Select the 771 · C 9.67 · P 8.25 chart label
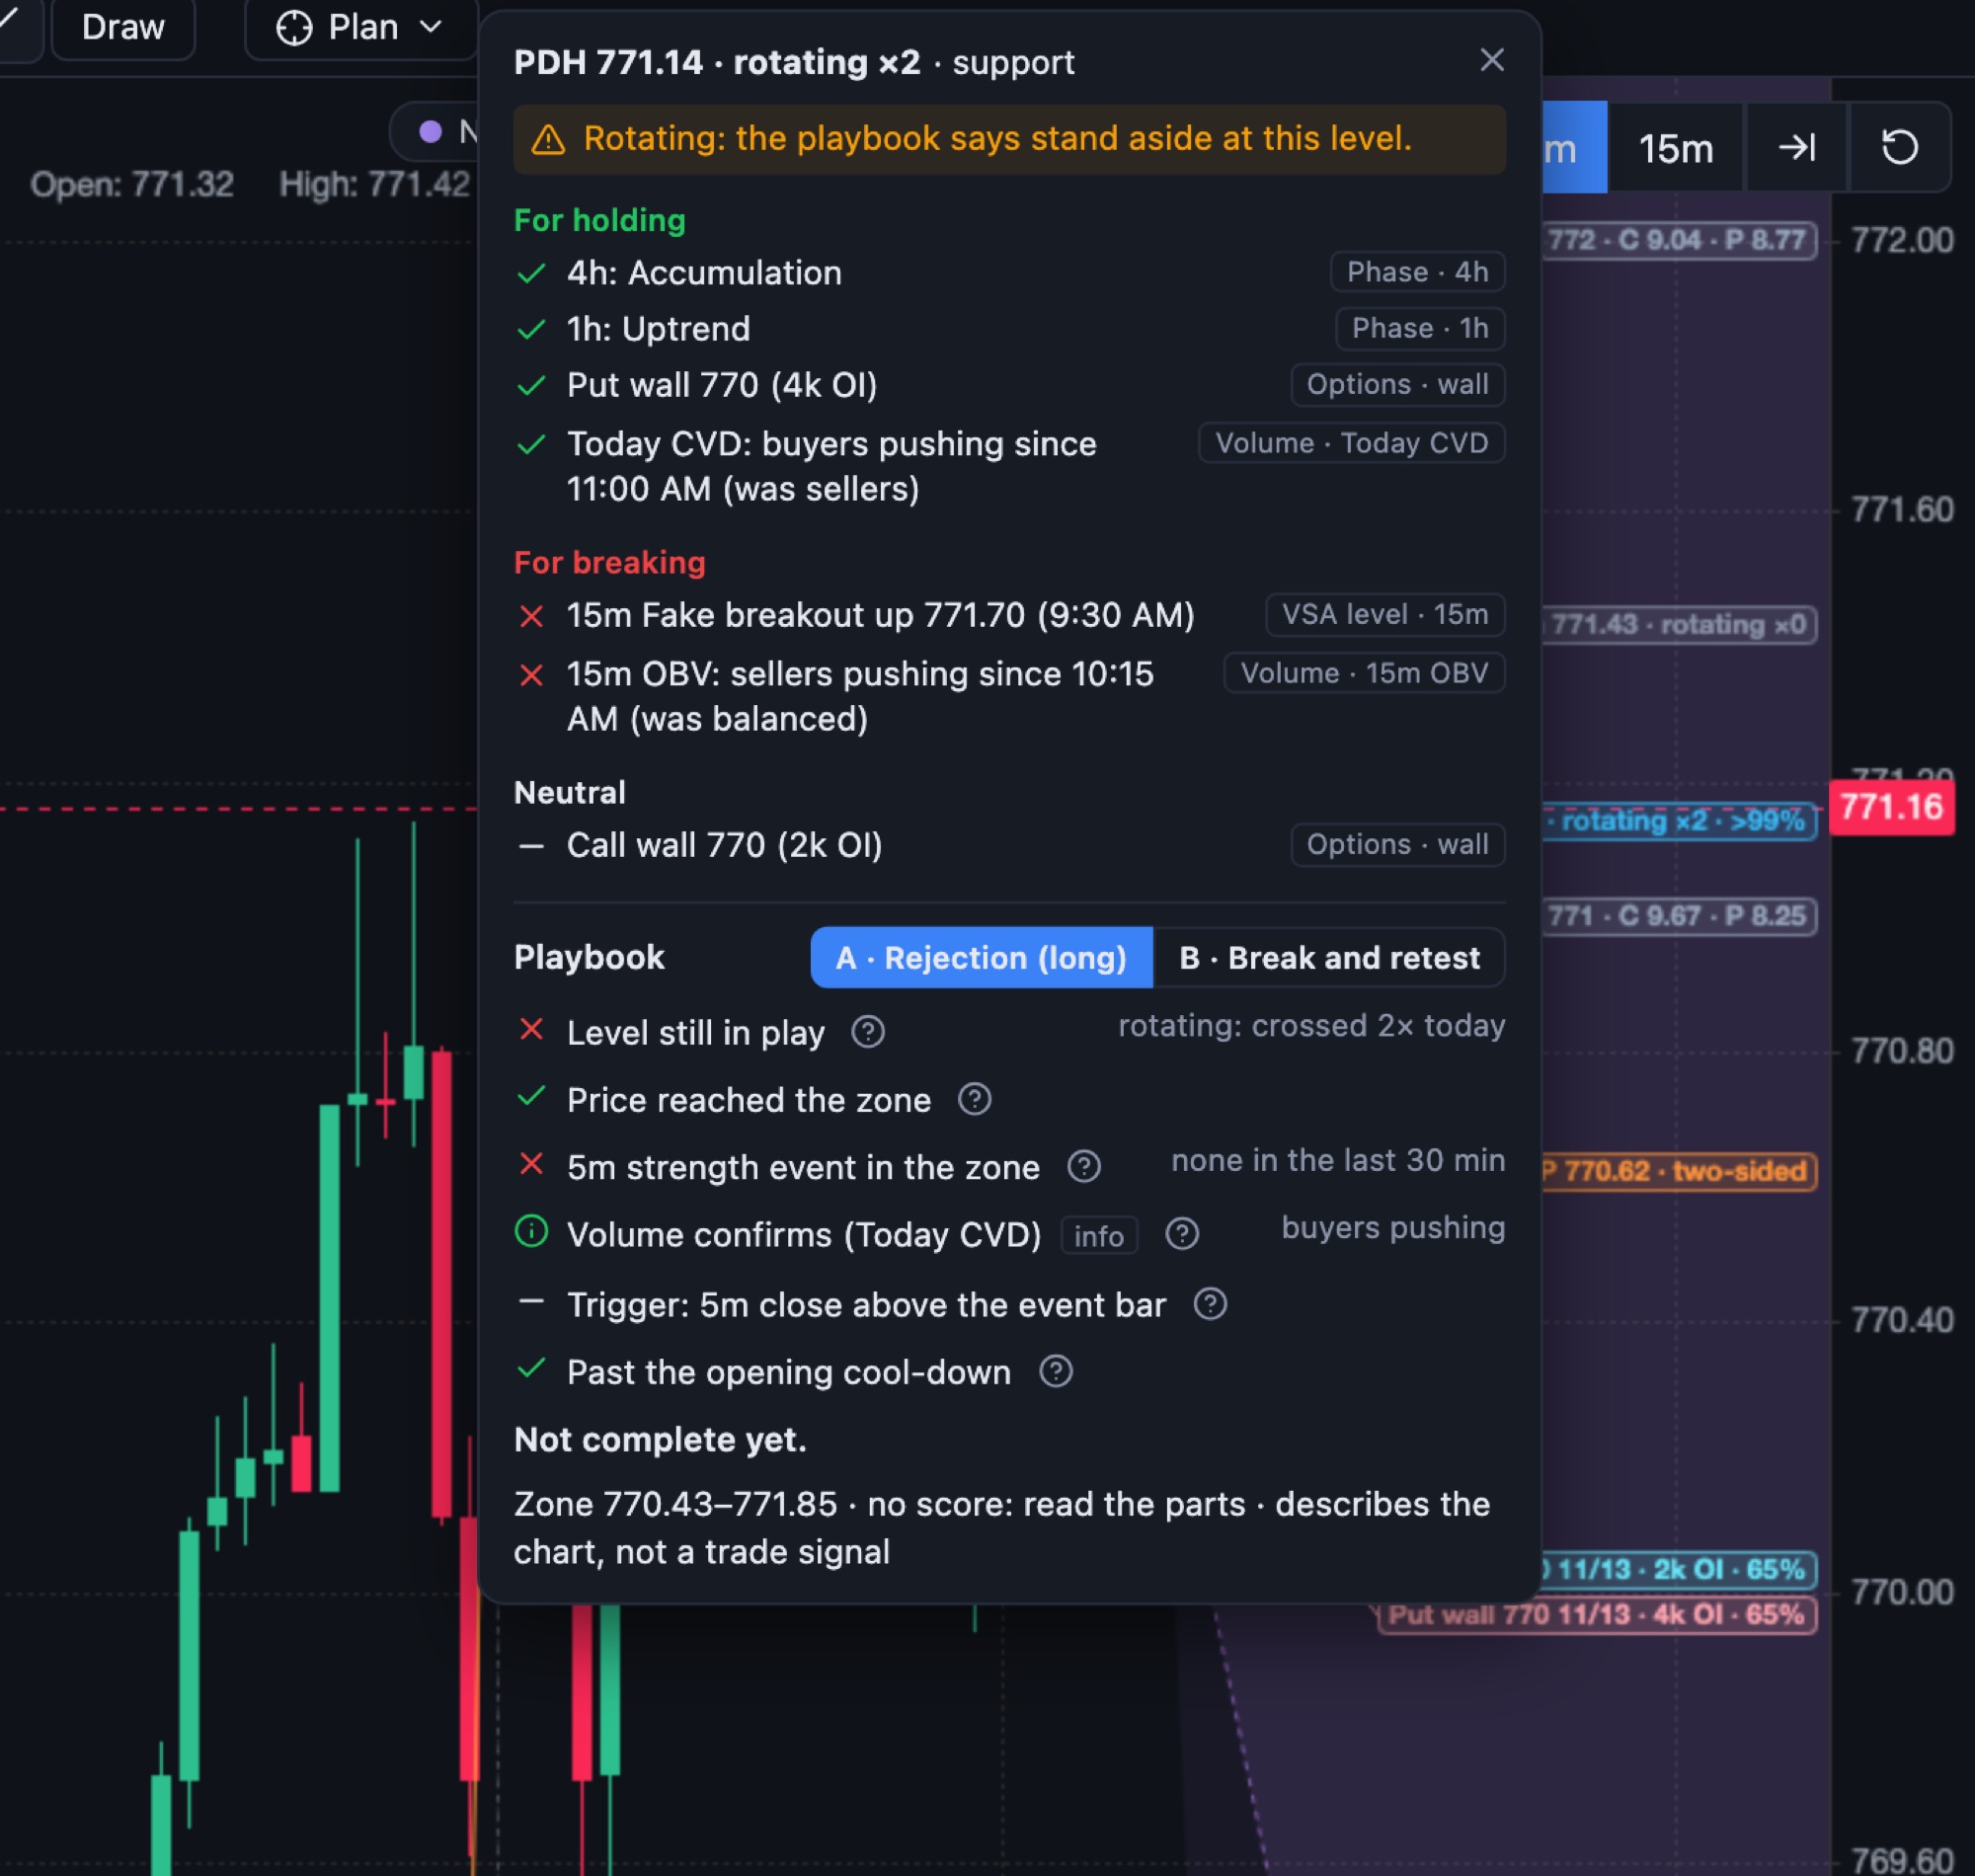The image size is (1975, 1876). 1678,916
